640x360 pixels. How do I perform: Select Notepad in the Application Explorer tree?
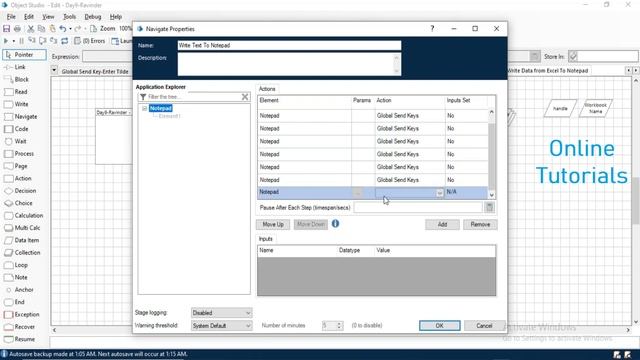[160, 108]
